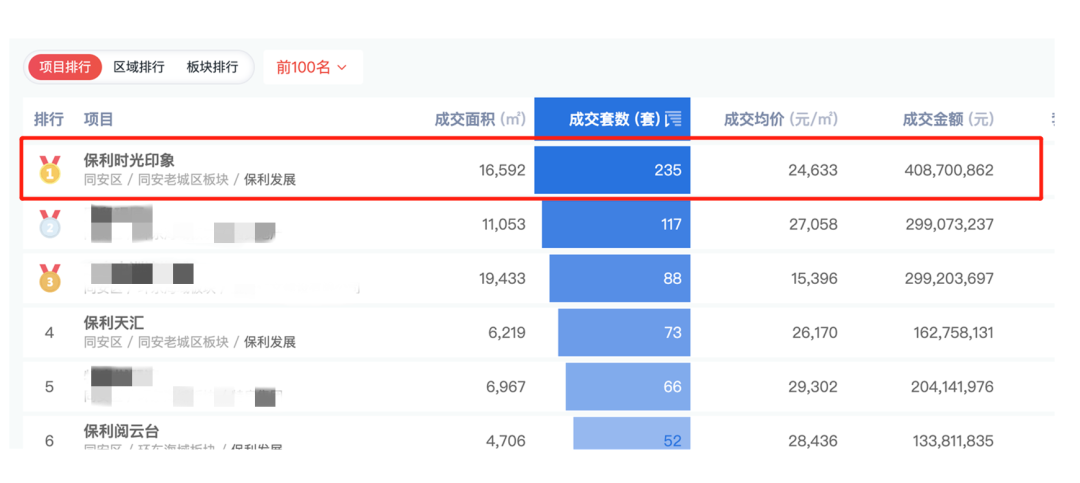
Task: Click rank number 5
Action: (49, 387)
